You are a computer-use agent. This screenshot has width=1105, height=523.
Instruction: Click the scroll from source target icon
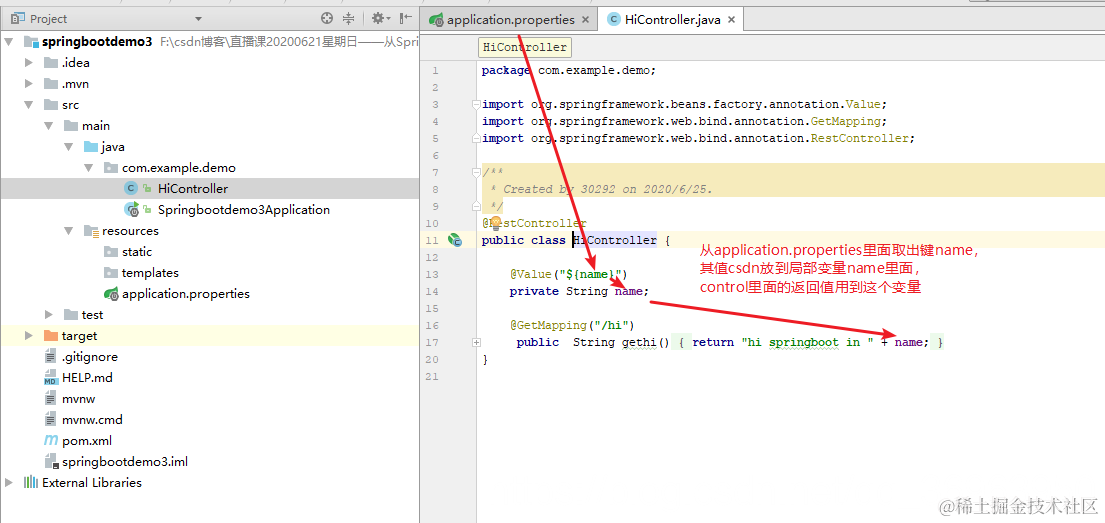tap(326, 19)
